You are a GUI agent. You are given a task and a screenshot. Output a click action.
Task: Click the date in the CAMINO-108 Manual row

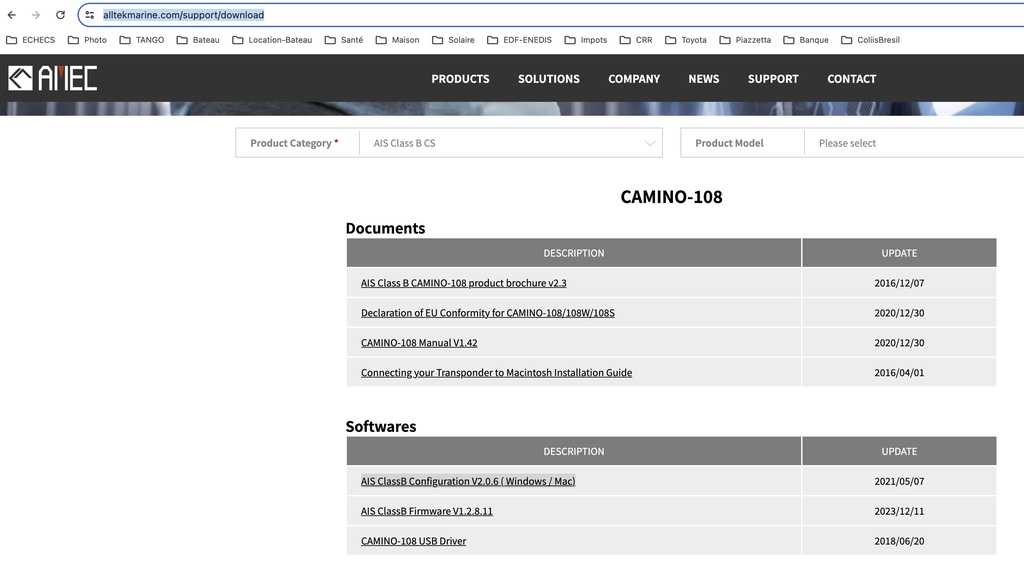click(x=899, y=343)
